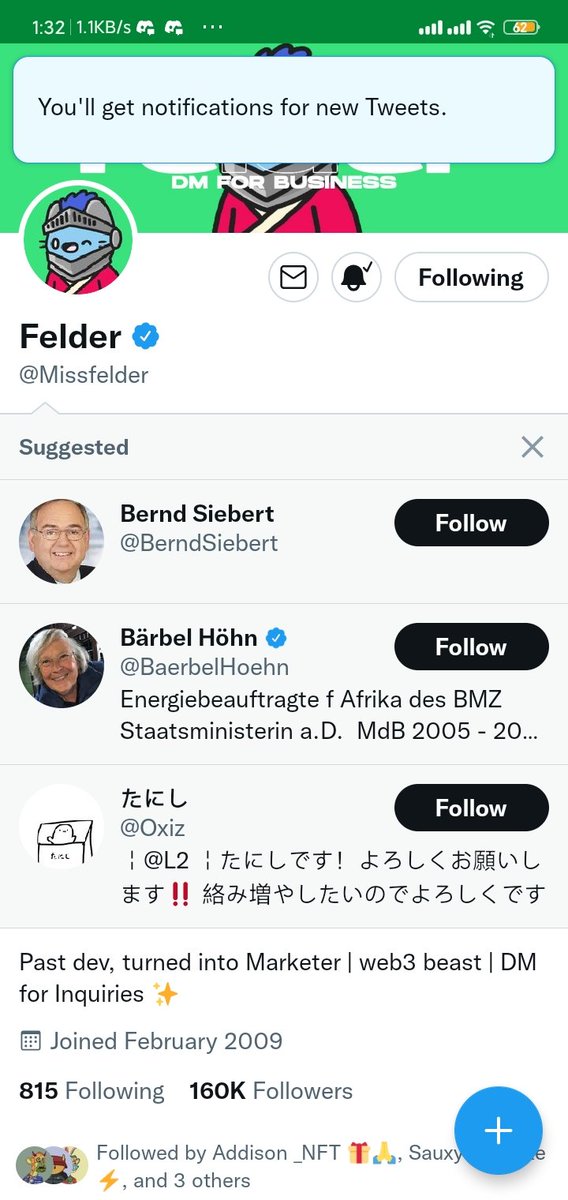Viewport: 568px width, 1200px height.
Task: Tap the Following button for Felder
Action: pyautogui.click(x=471, y=277)
